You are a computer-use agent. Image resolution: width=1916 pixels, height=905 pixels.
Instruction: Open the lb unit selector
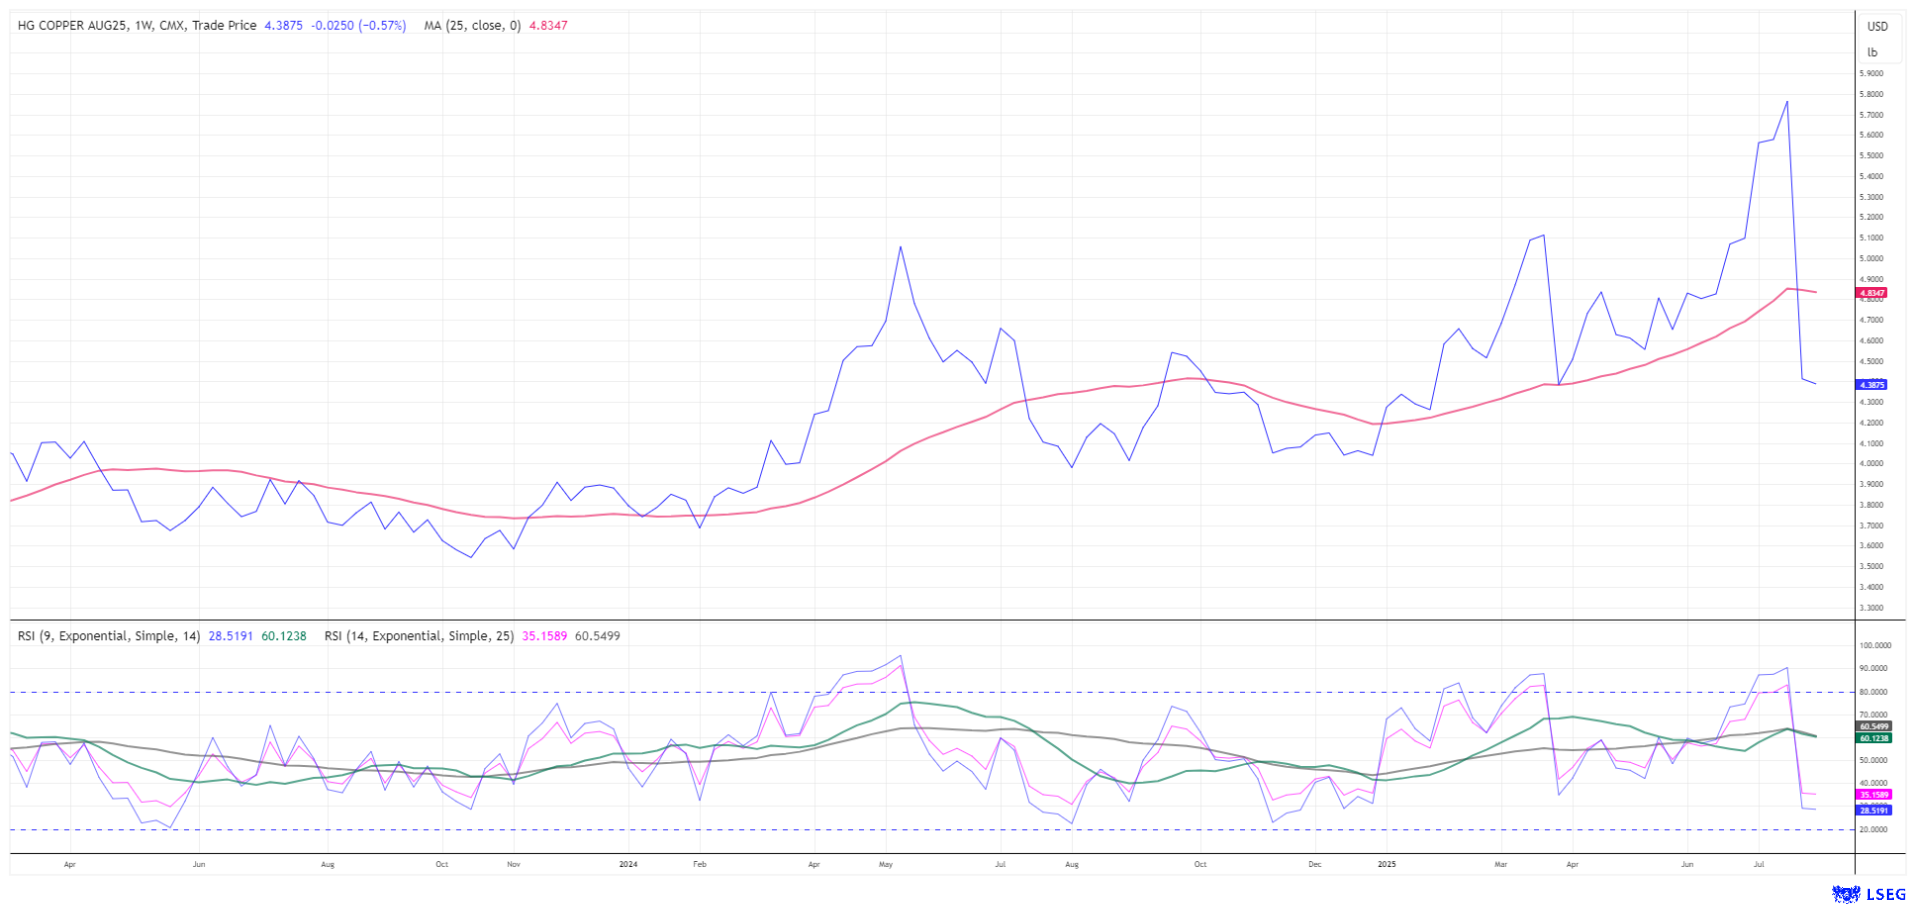(x=1872, y=53)
